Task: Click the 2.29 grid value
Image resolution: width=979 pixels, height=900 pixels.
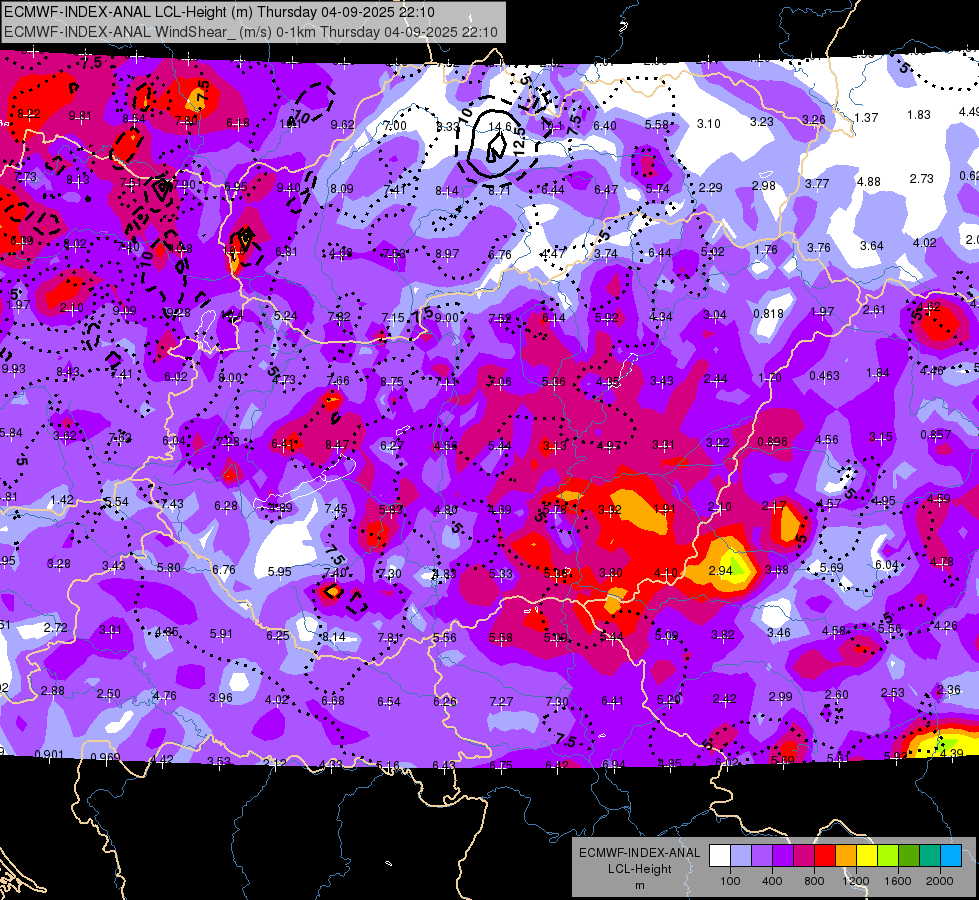Action: pyautogui.click(x=711, y=187)
